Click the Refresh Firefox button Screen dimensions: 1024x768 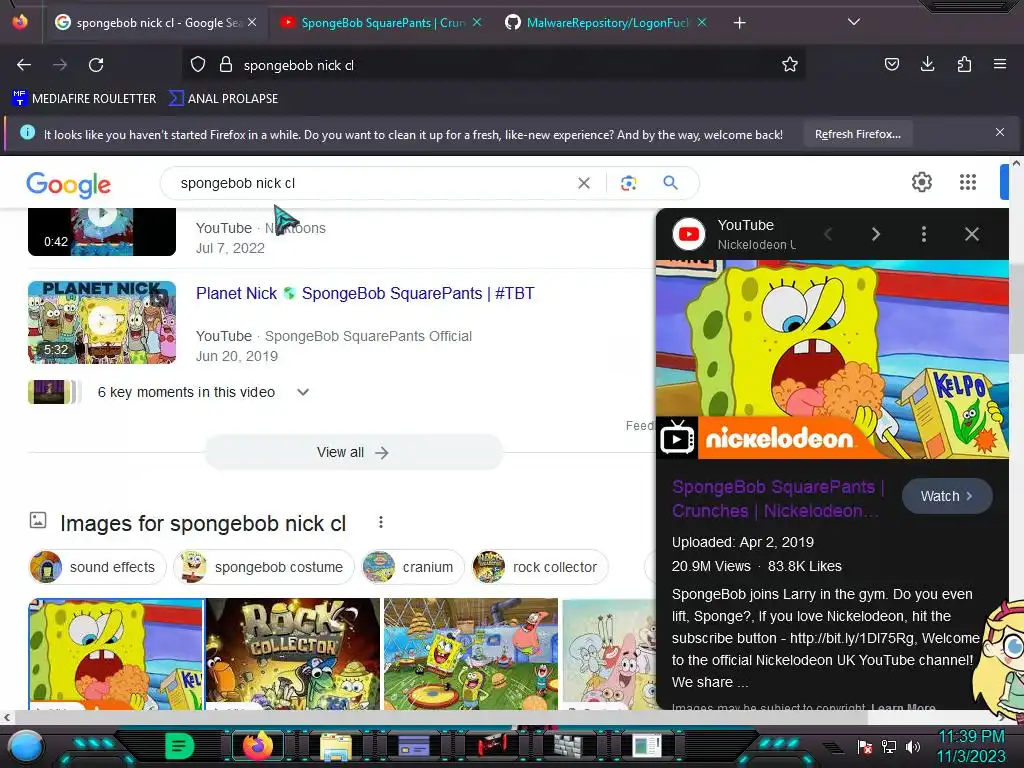[857, 134]
